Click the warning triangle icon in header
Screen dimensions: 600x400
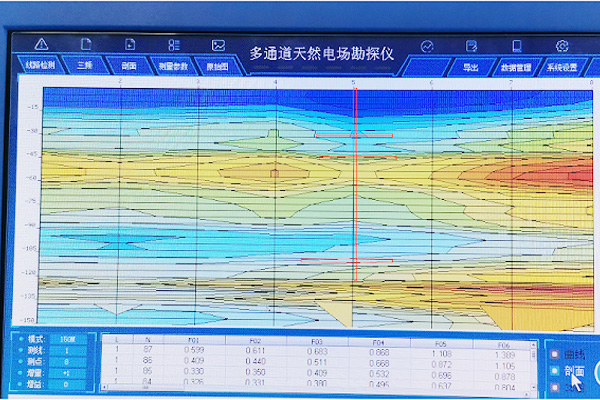tap(41, 45)
